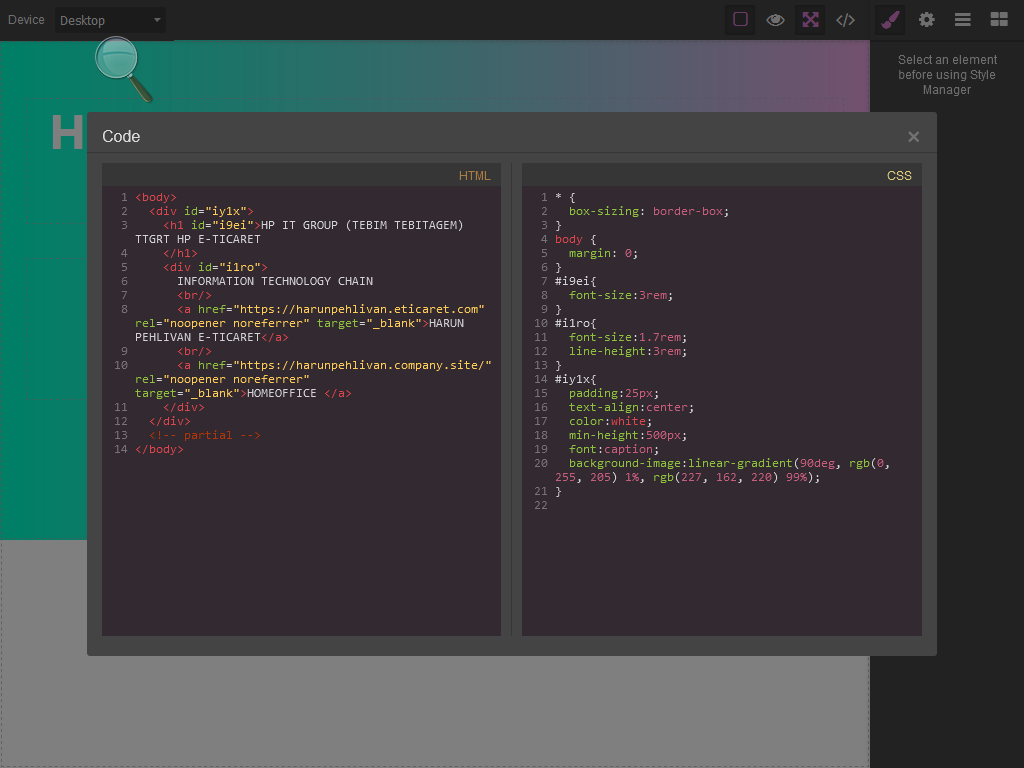Toggle the fullscreen mode icon

pyautogui.click(x=810, y=20)
